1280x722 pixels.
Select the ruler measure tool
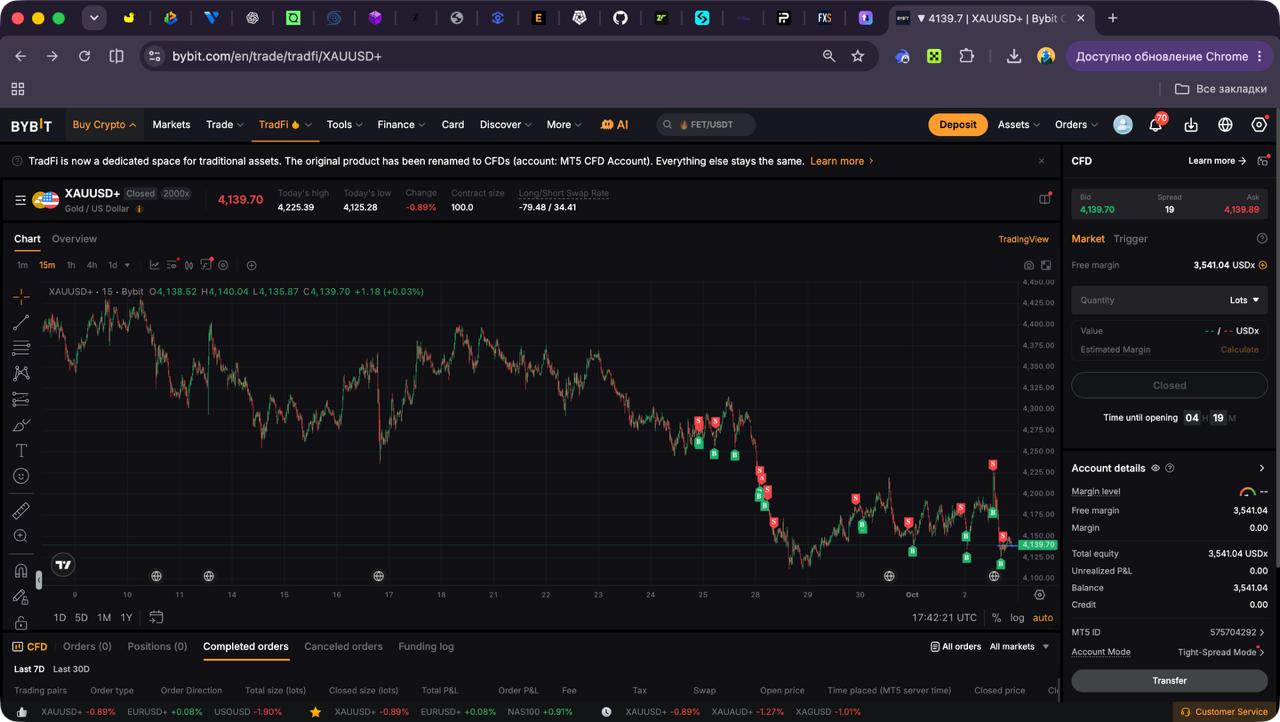point(21,511)
